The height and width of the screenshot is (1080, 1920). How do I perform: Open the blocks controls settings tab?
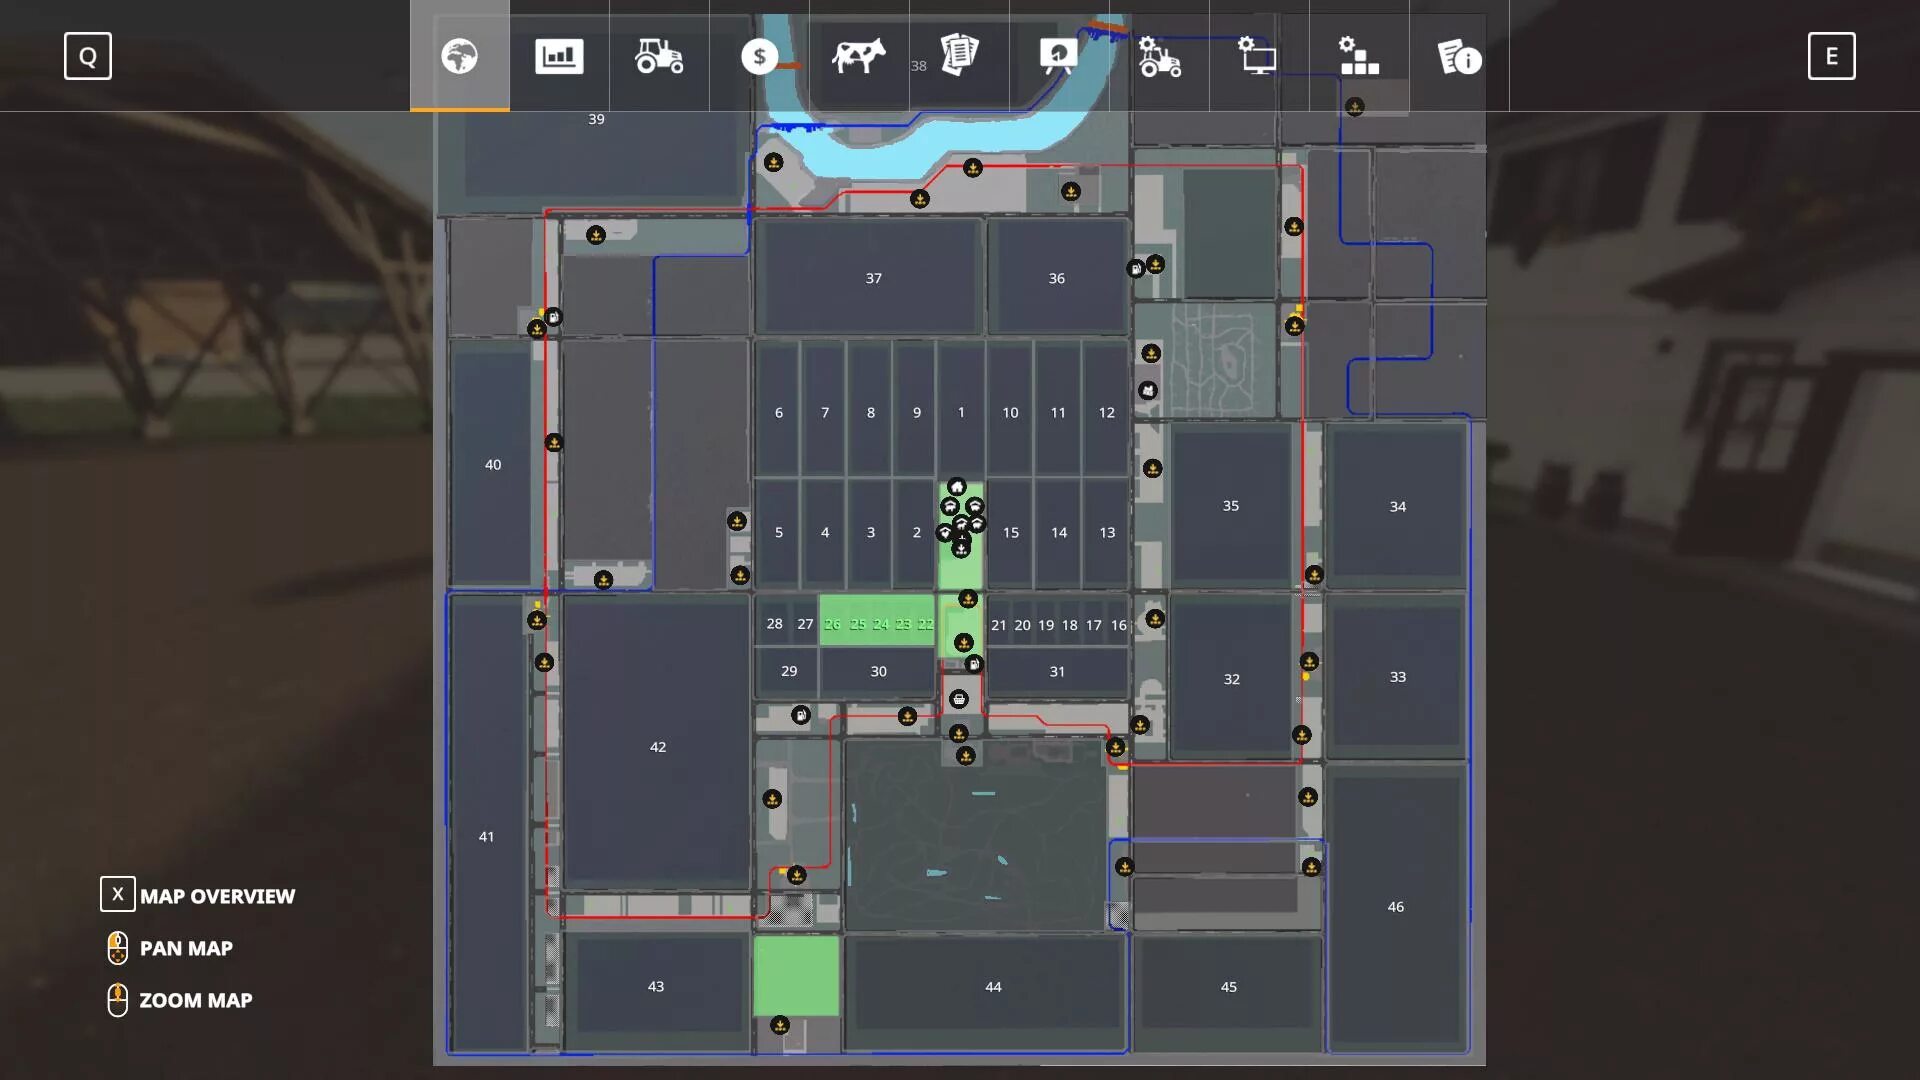(x=1359, y=56)
